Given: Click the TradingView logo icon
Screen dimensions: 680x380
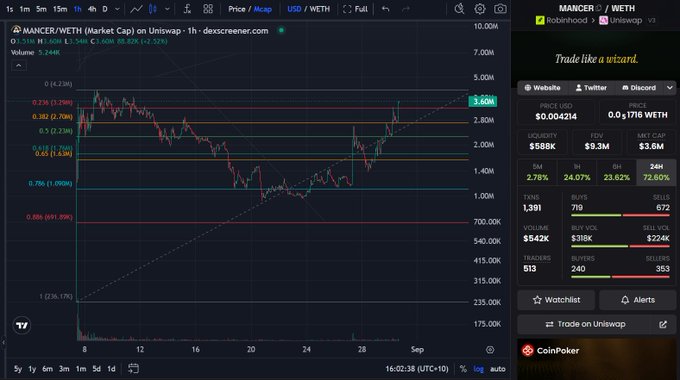Looking at the screenshot, I should tap(22, 325).
